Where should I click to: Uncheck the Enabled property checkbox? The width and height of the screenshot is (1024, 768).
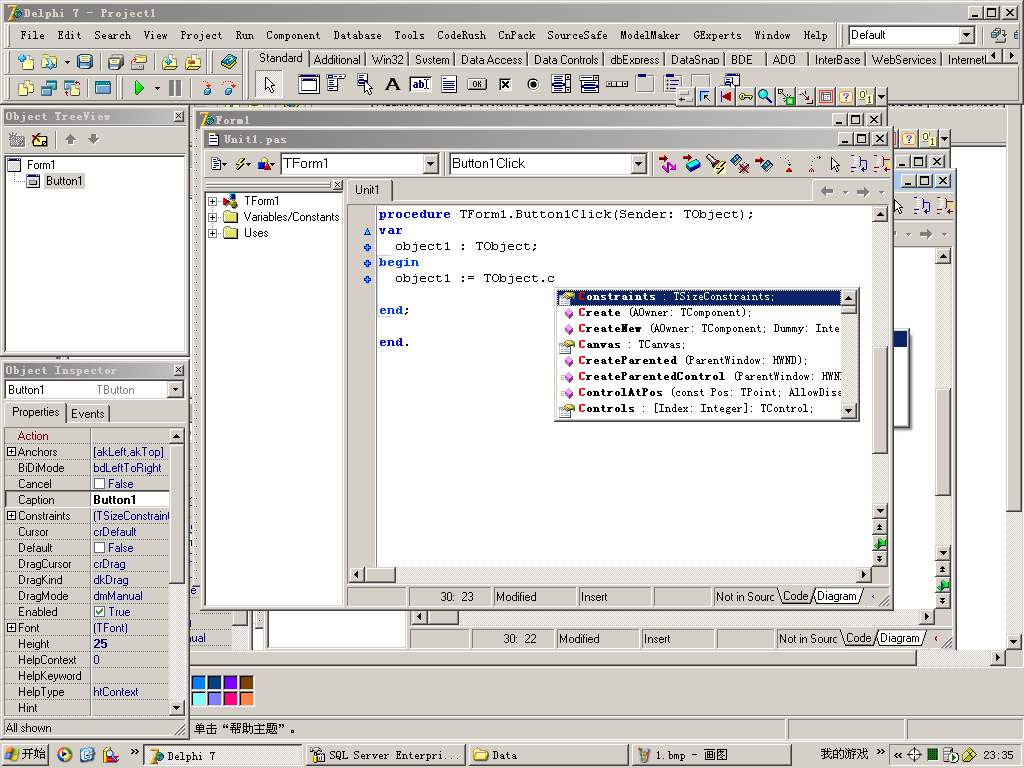pos(99,612)
